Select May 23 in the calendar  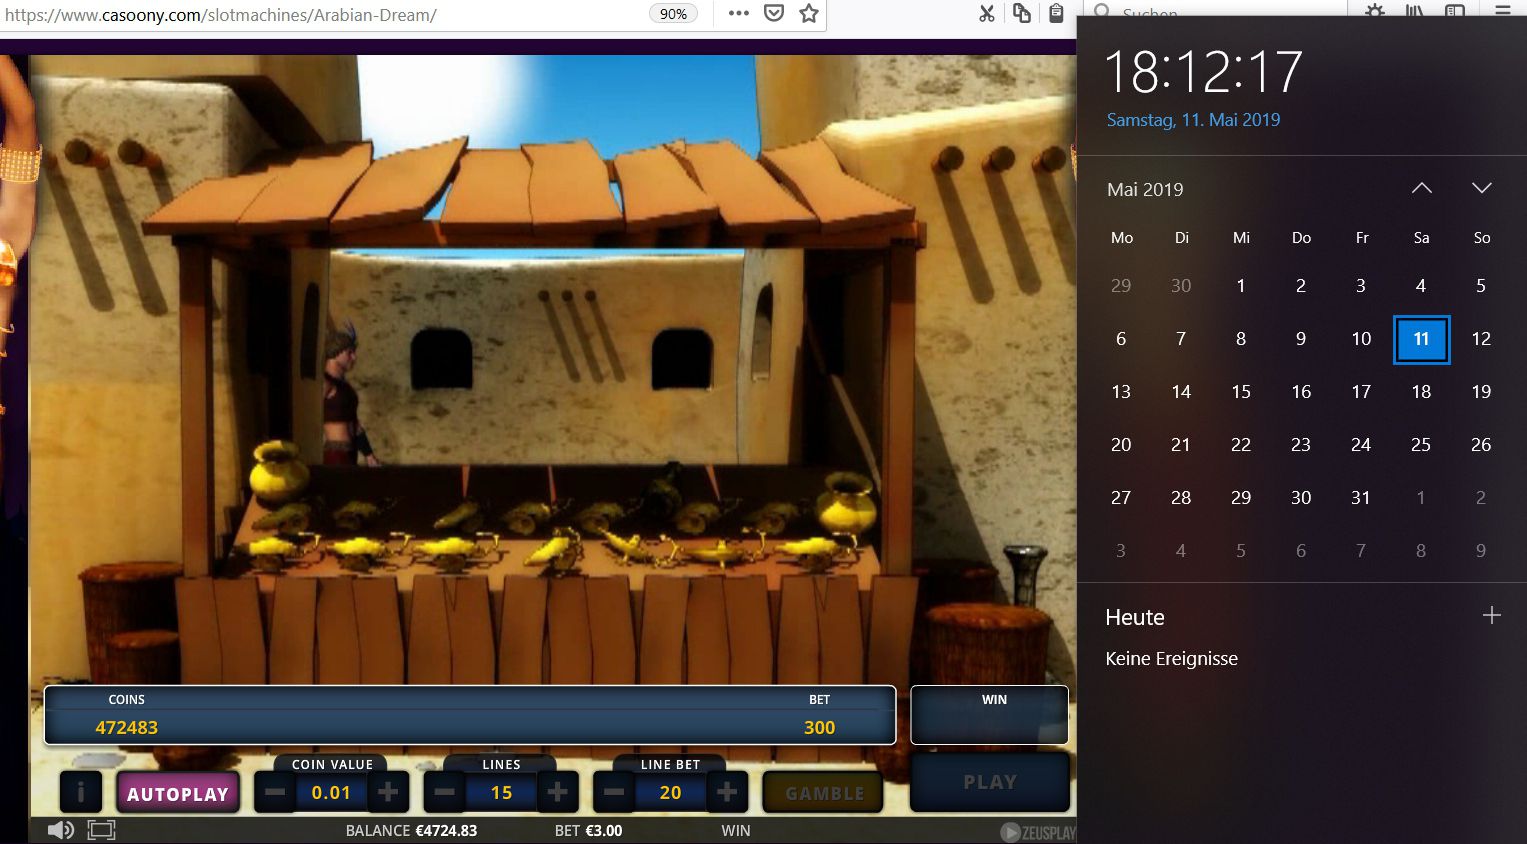point(1301,445)
